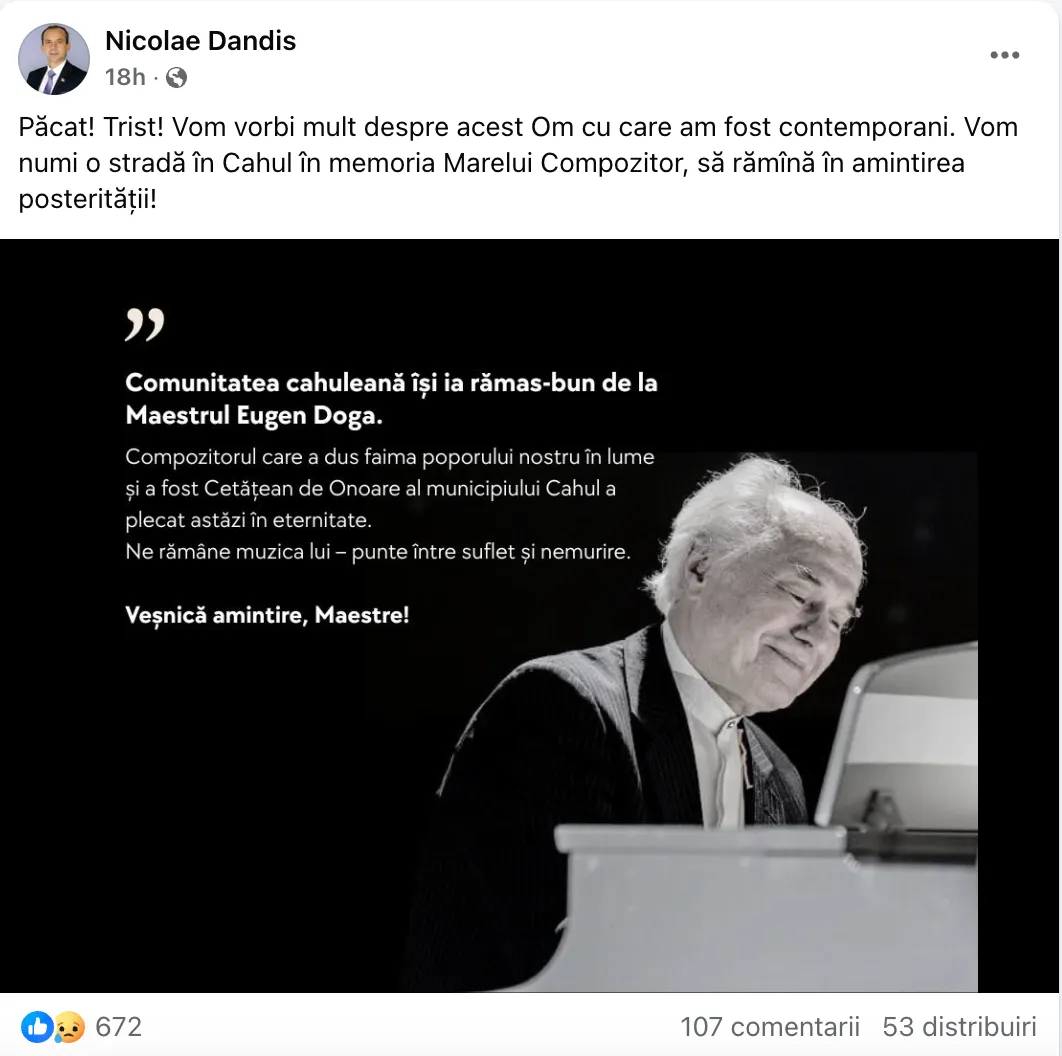Show the 53 distribuiri shares

pos(959,1027)
